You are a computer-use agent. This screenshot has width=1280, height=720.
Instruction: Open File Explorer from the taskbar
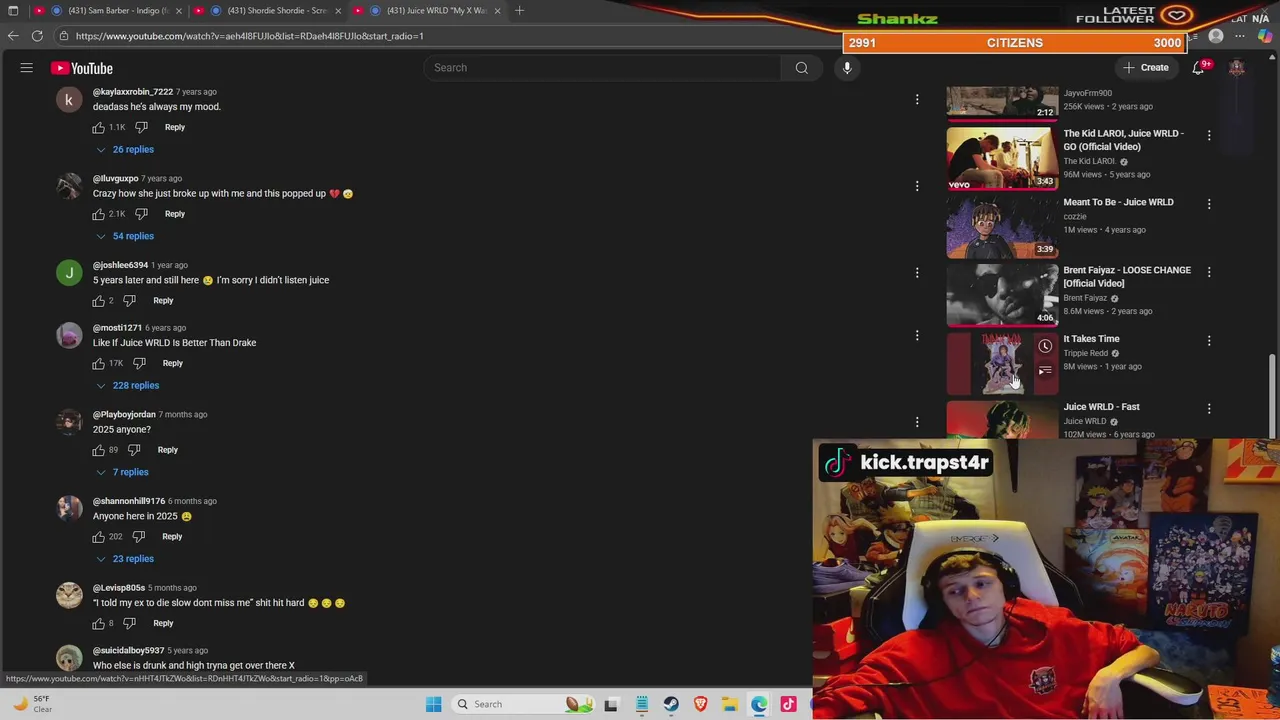(730, 704)
